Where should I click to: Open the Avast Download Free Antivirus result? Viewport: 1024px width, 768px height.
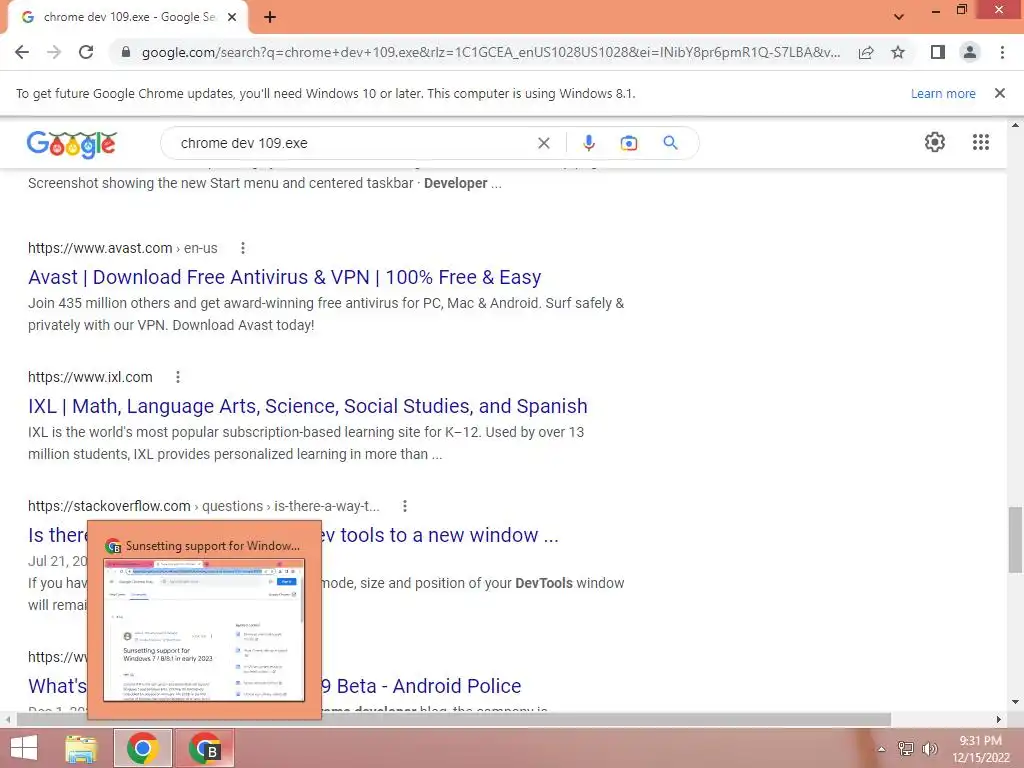(284, 277)
